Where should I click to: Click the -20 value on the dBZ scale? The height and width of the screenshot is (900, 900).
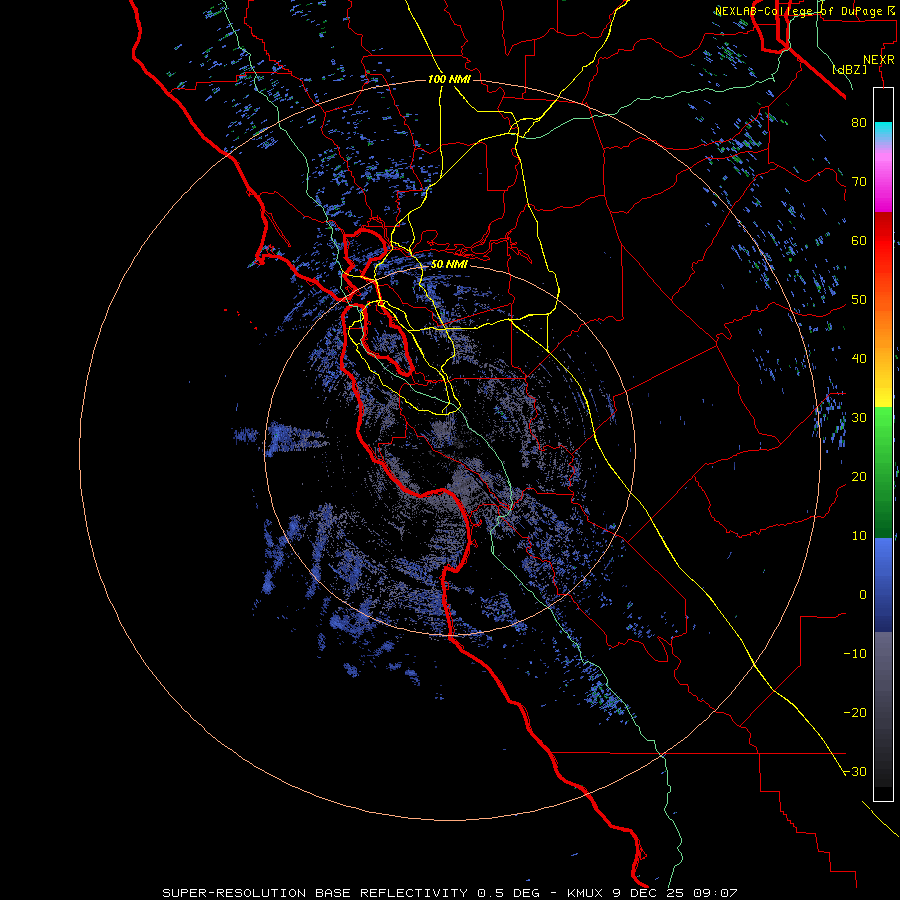pos(855,712)
